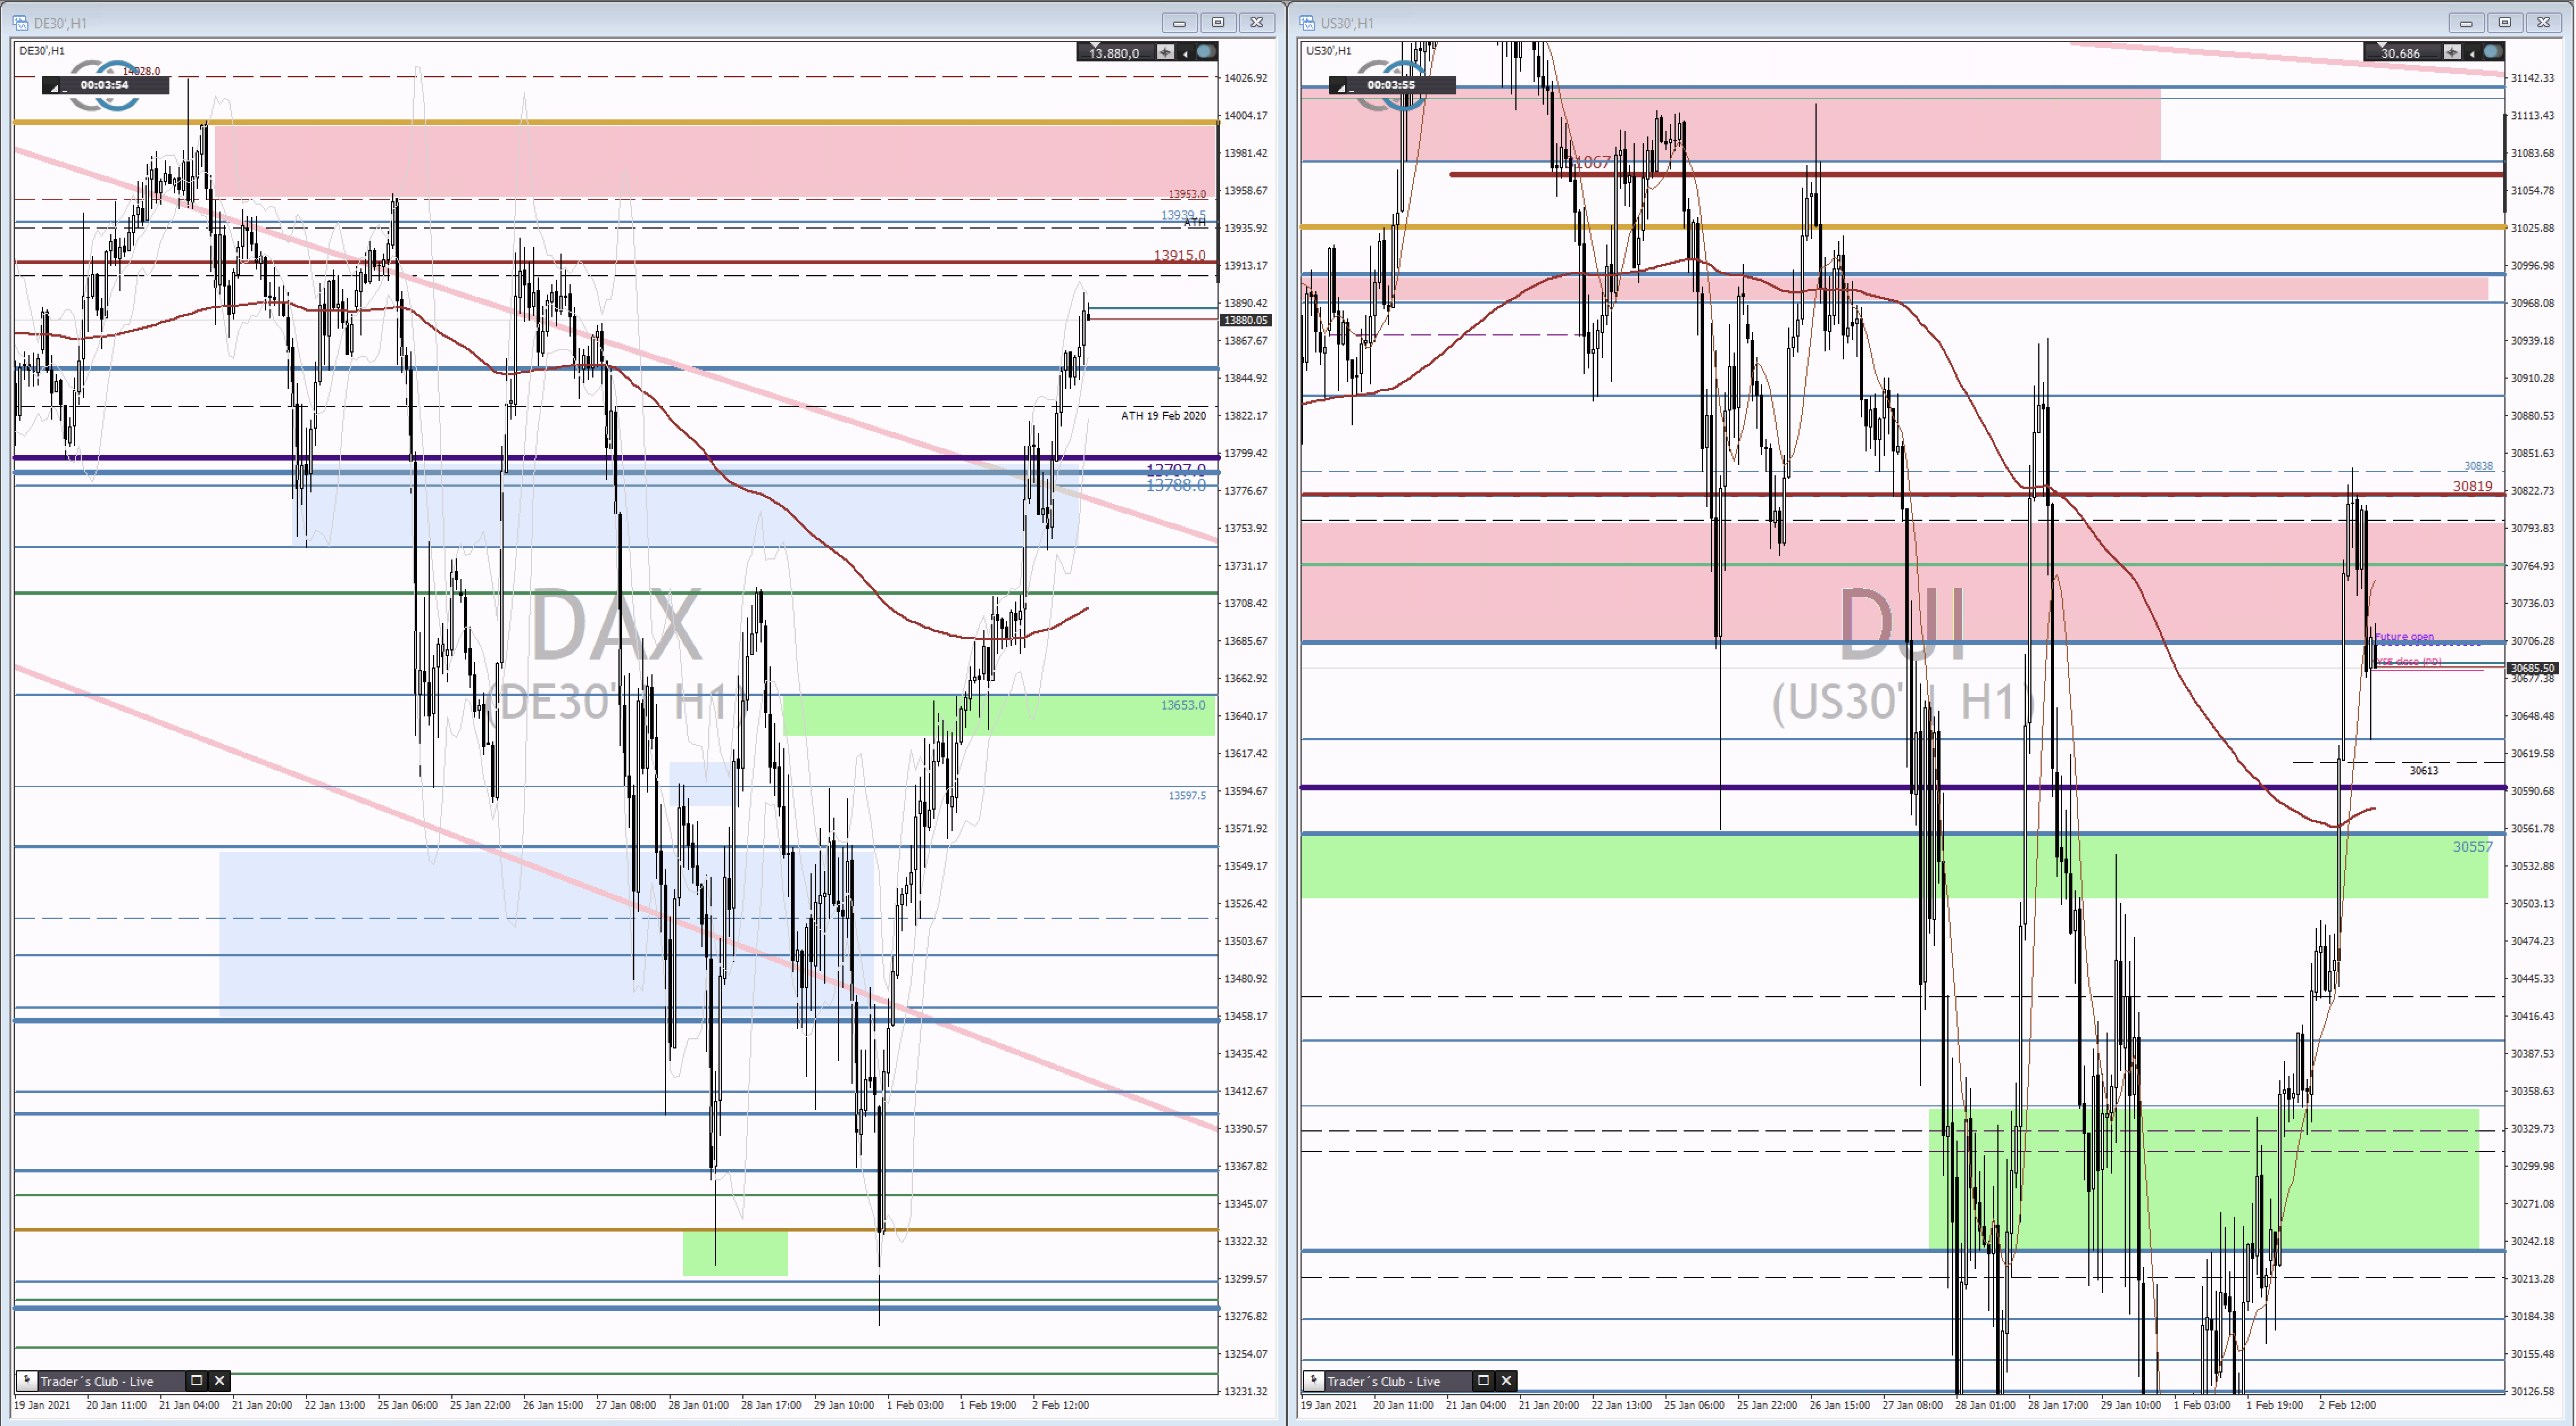Click the chart icon in US30 window title

click(x=1307, y=22)
